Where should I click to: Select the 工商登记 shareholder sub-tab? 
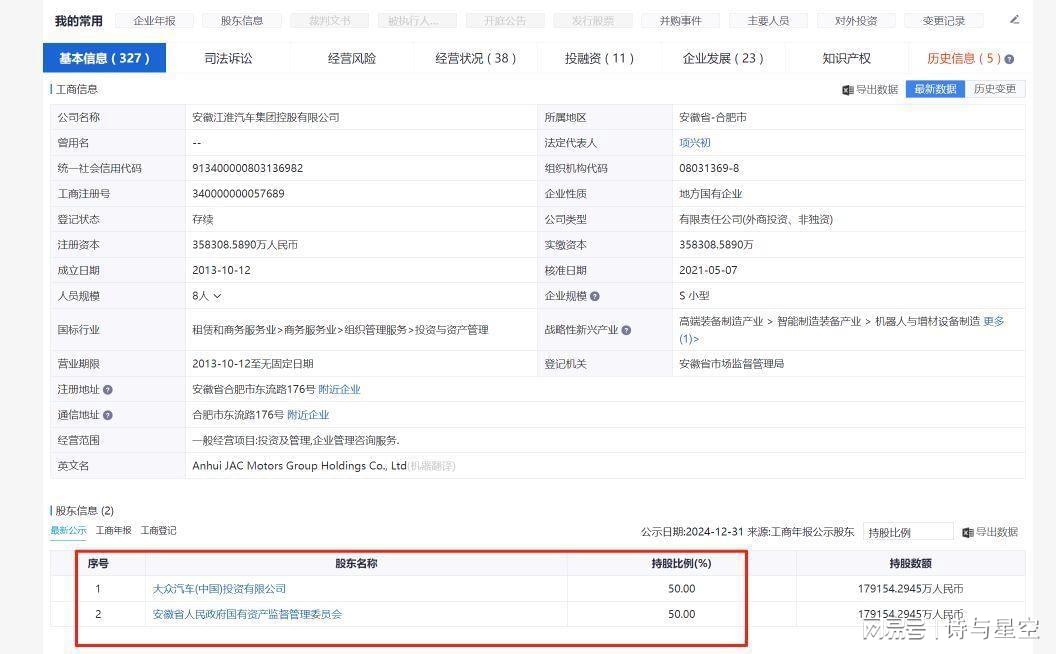[159, 530]
